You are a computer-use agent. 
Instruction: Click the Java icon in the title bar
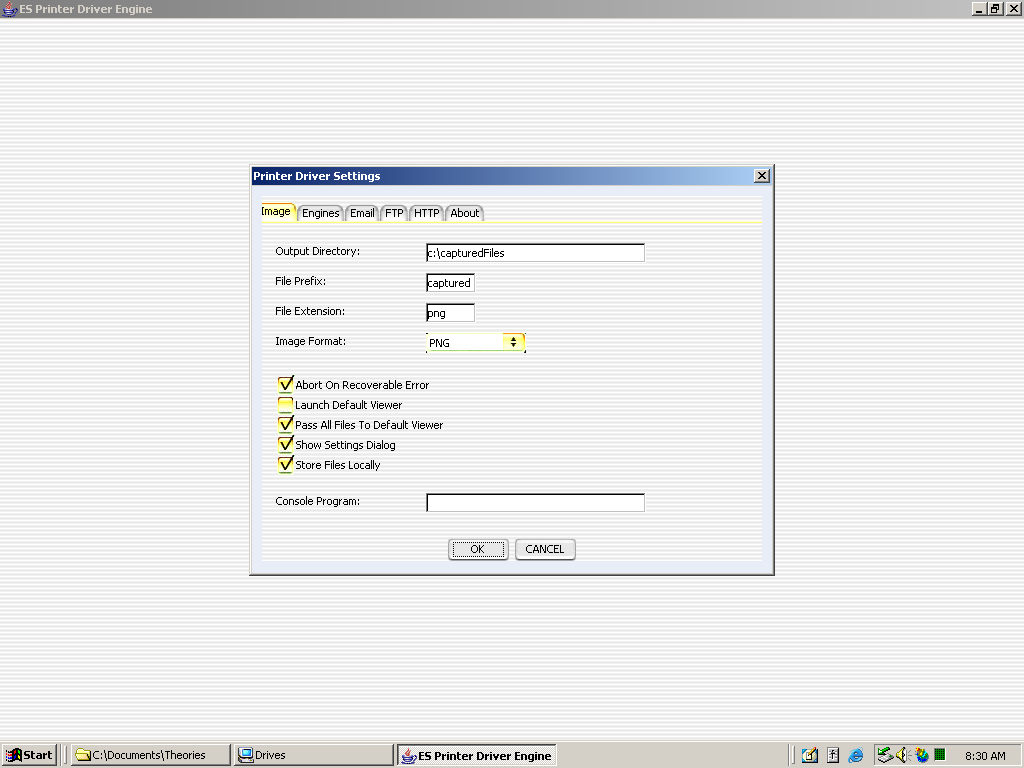click(x=9, y=9)
